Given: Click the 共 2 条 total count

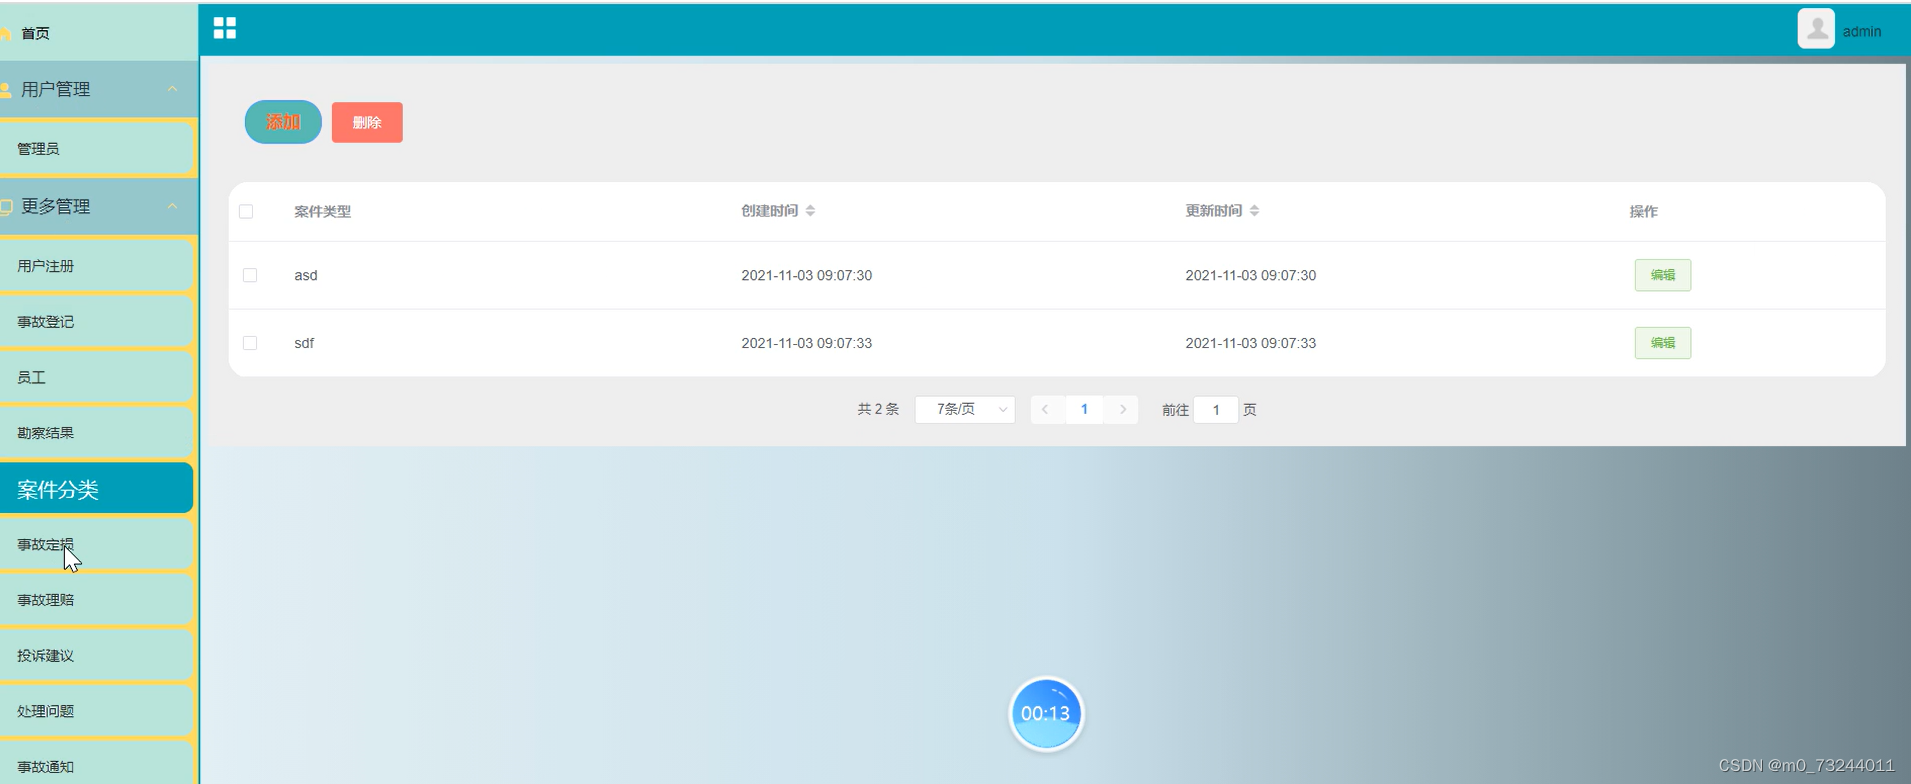Looking at the screenshot, I should pyautogui.click(x=878, y=410).
